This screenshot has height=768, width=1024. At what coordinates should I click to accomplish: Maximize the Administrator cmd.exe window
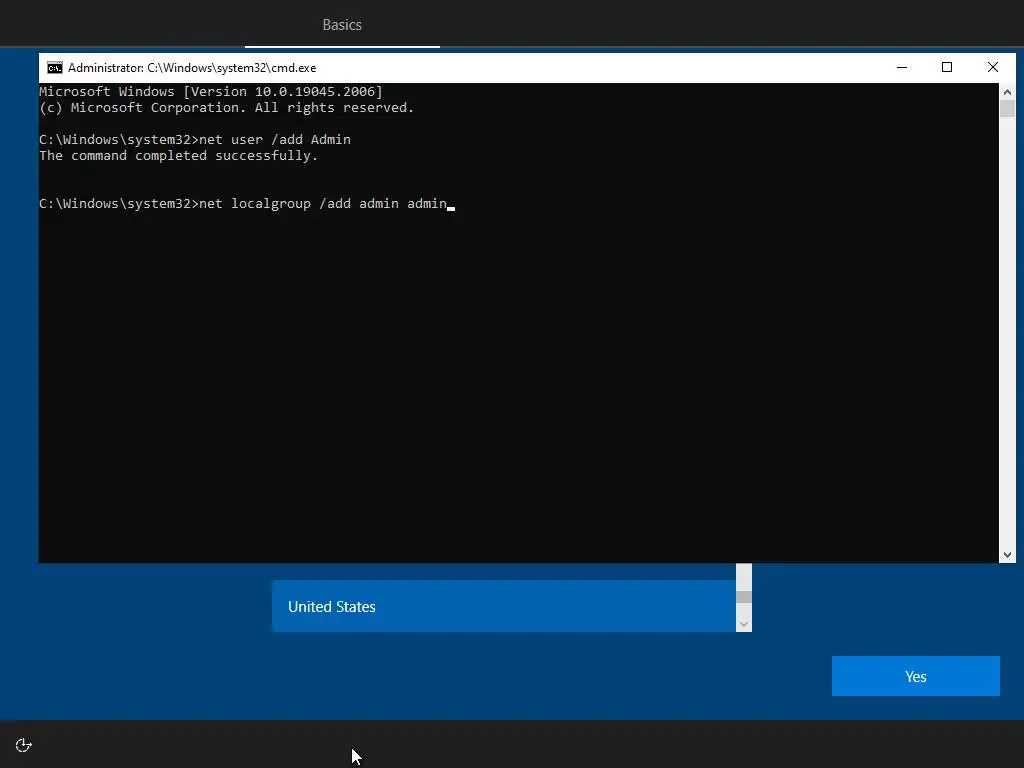click(947, 67)
